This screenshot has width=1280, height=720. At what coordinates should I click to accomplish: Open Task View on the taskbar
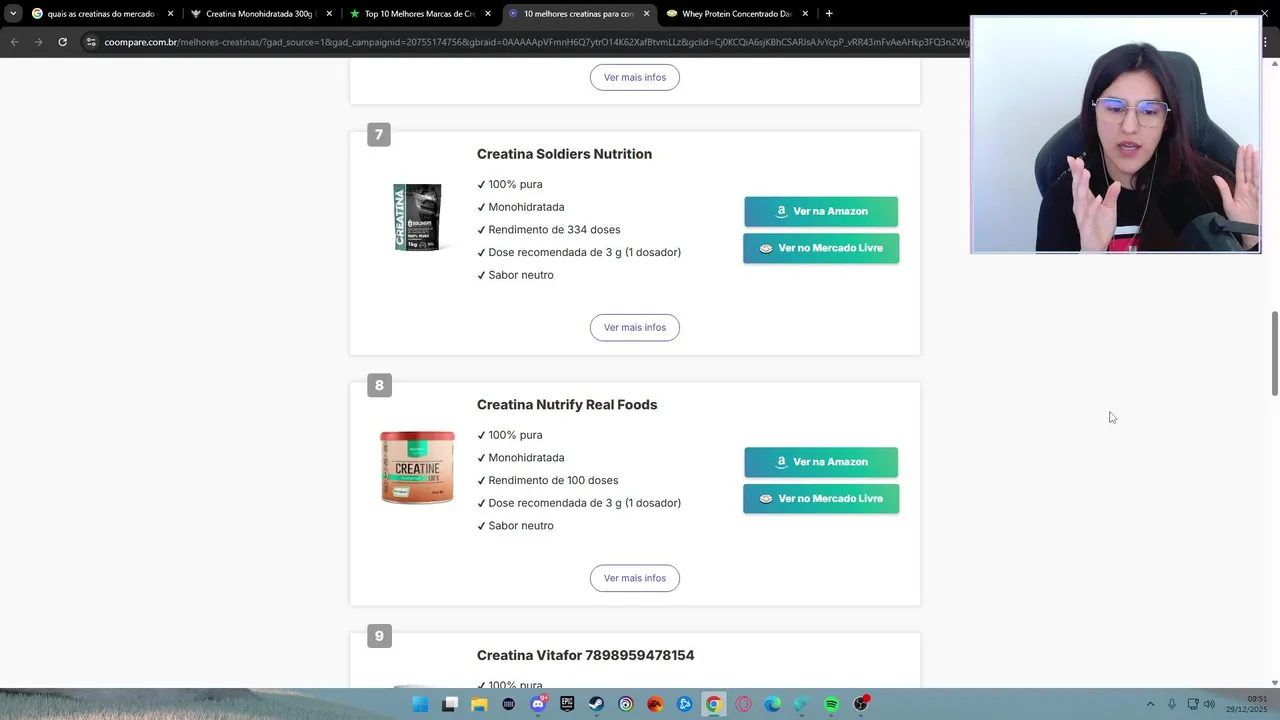(x=450, y=704)
